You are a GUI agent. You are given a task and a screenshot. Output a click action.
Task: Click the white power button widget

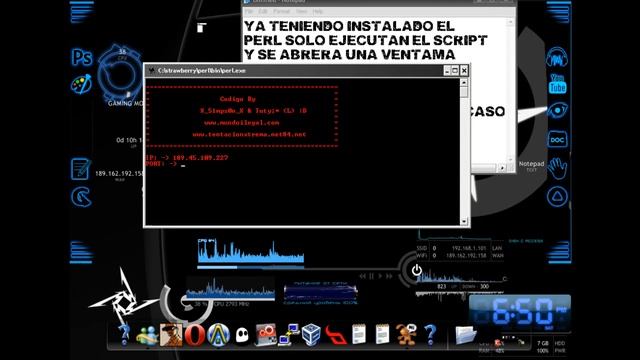coord(416,270)
